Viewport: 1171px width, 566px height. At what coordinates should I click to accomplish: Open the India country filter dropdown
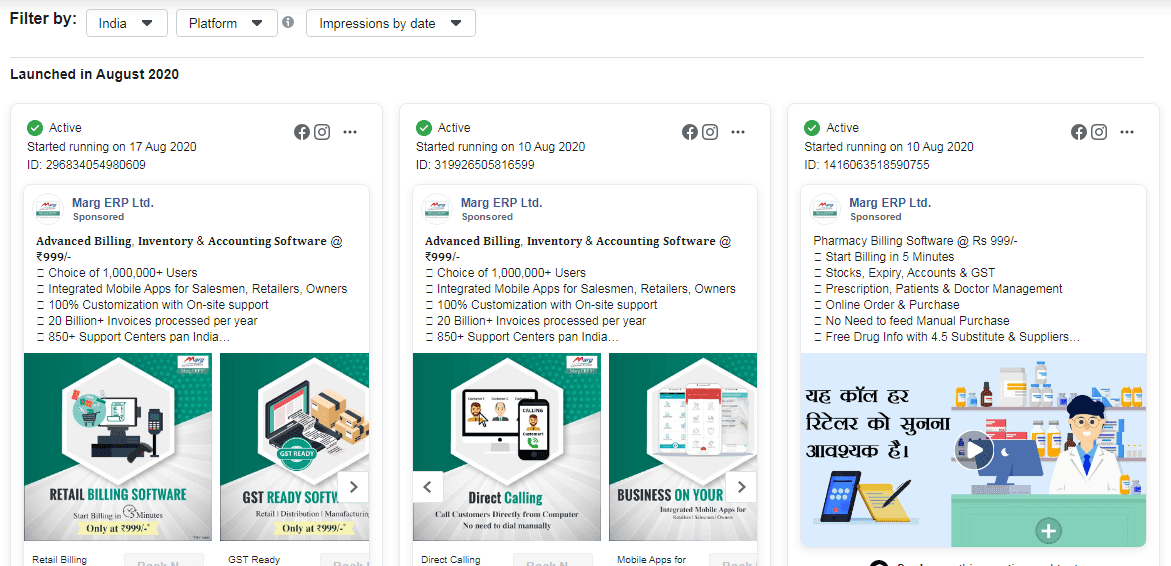[127, 23]
